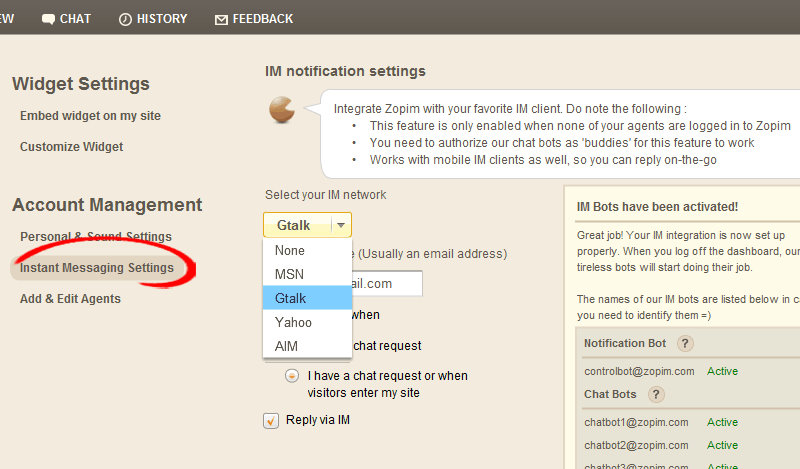Open Add & Edit Agents
The height and width of the screenshot is (469, 800).
pyautogui.click(x=70, y=299)
